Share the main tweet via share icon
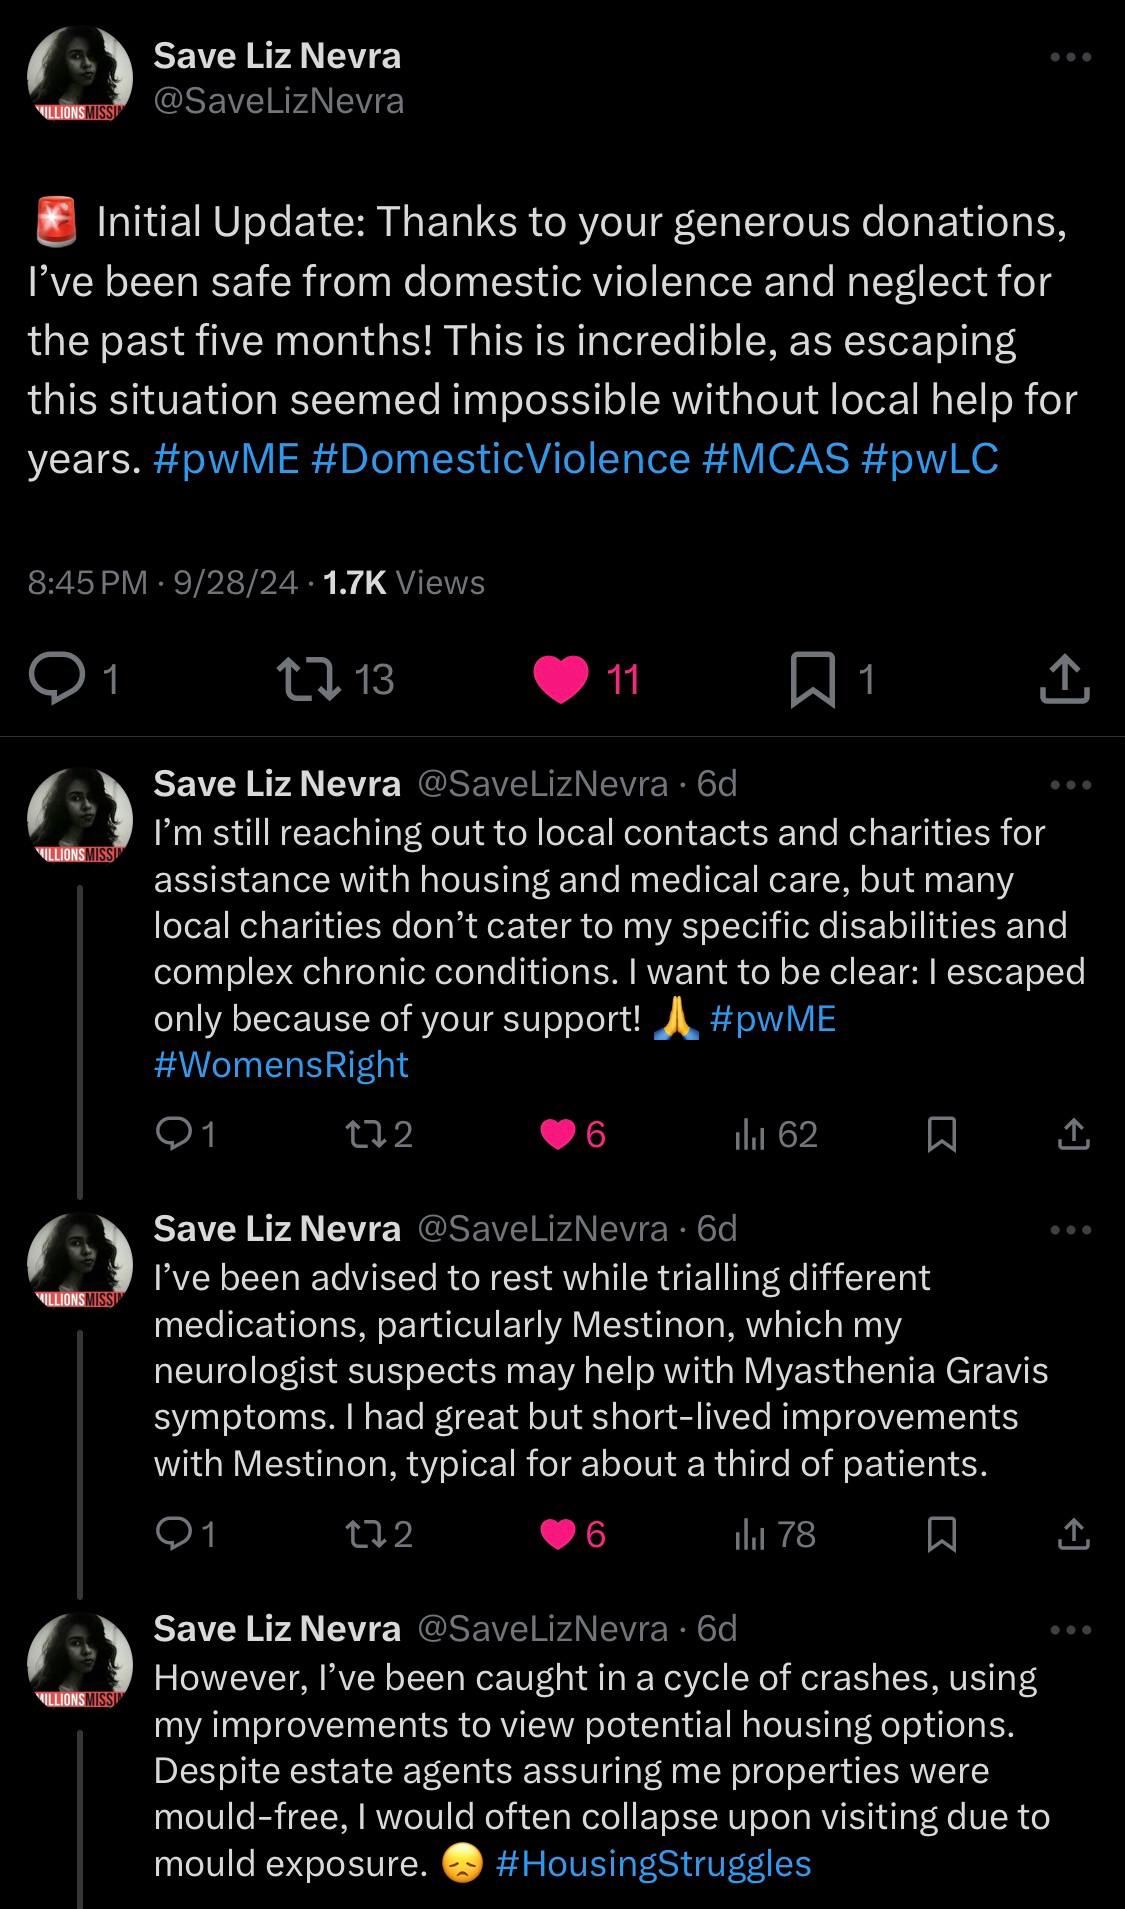This screenshot has width=1125, height=1909. (x=1064, y=680)
